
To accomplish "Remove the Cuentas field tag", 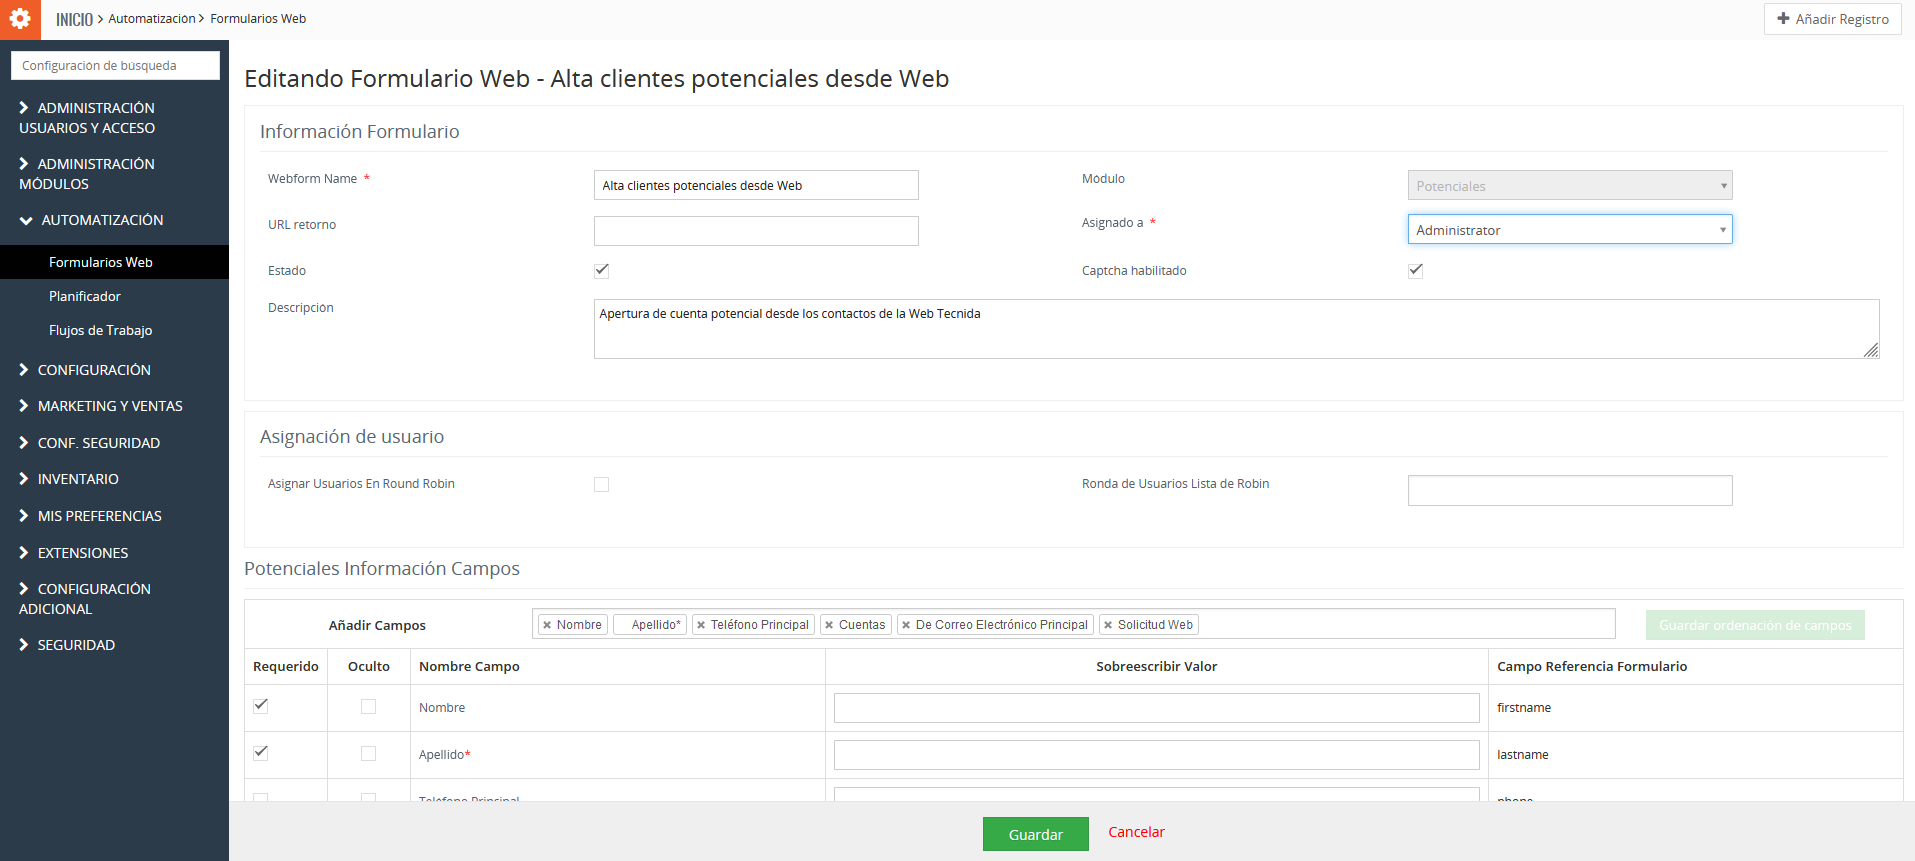I will click(x=829, y=625).
